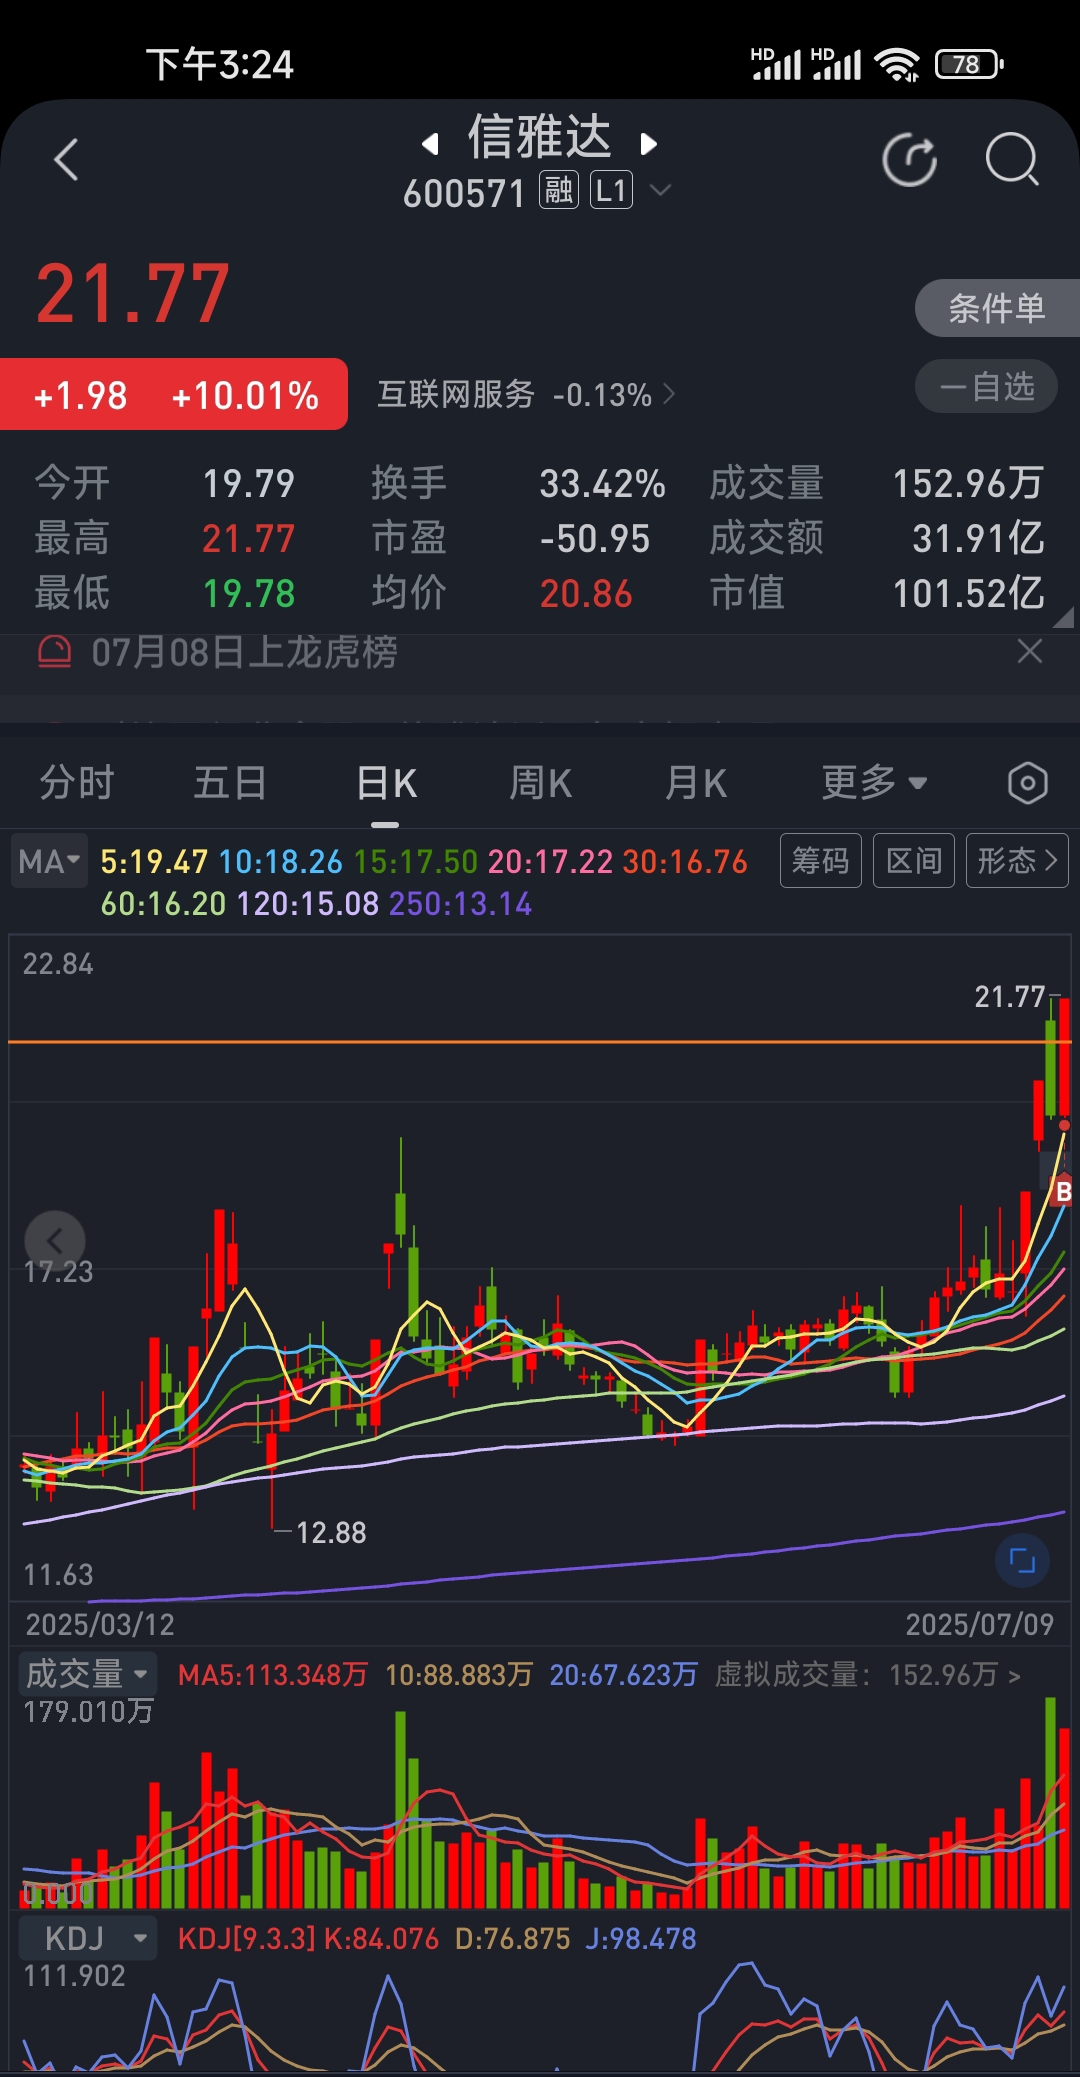Screen dimensions: 1080x2077
Task: Switch to 月K chart tab
Action: click(x=696, y=782)
